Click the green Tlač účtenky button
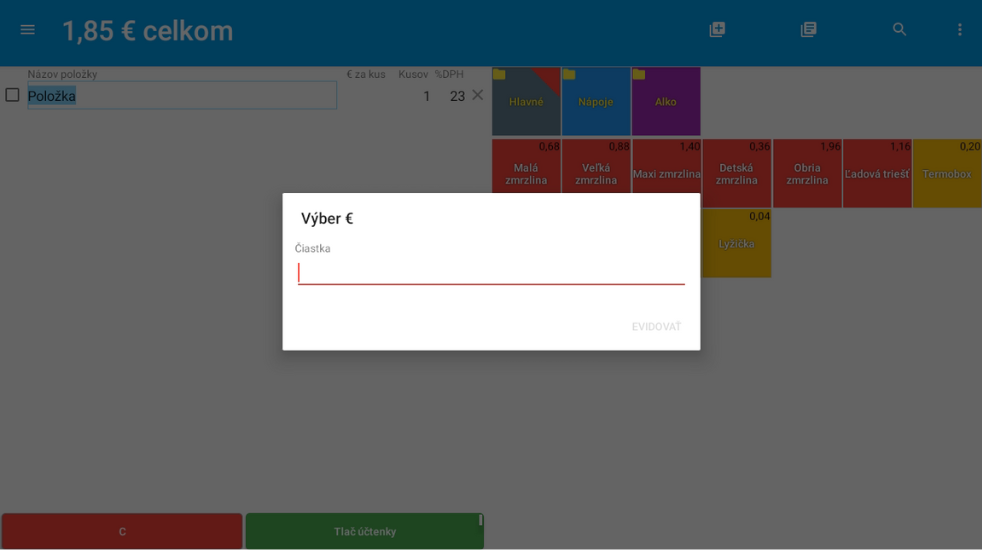The width and height of the screenshot is (982, 550). tap(364, 531)
